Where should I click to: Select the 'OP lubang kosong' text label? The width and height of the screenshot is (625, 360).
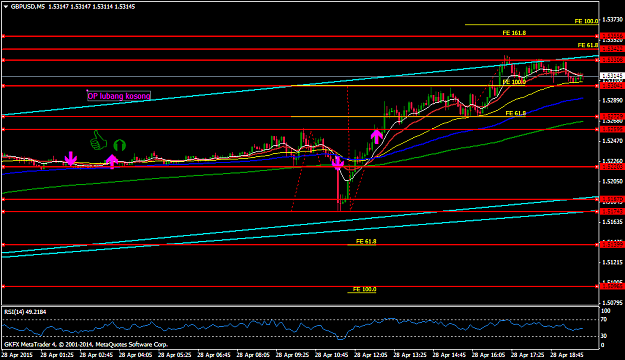point(119,96)
